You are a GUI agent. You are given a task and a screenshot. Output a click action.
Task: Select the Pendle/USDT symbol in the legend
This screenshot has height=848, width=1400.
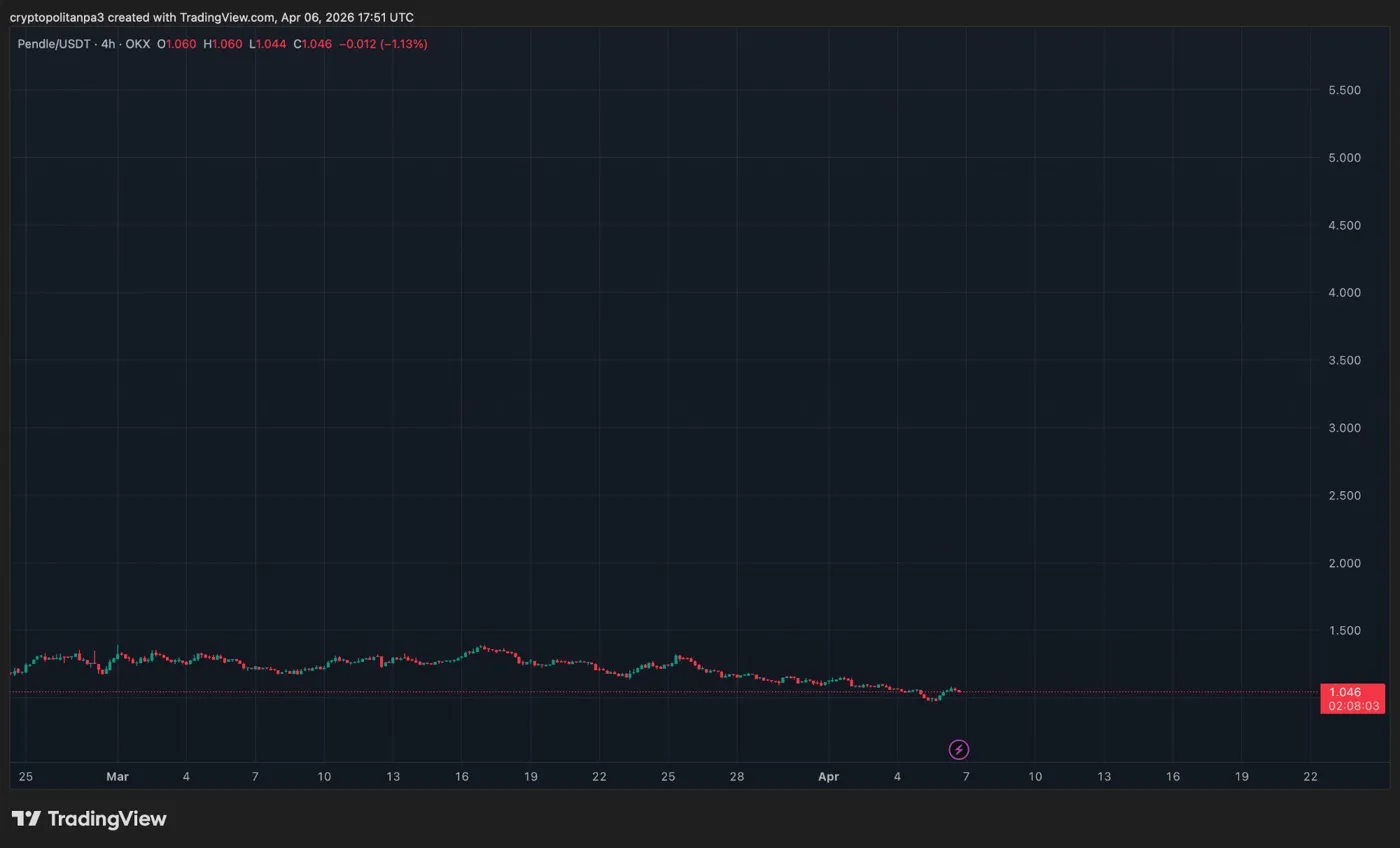pos(55,44)
